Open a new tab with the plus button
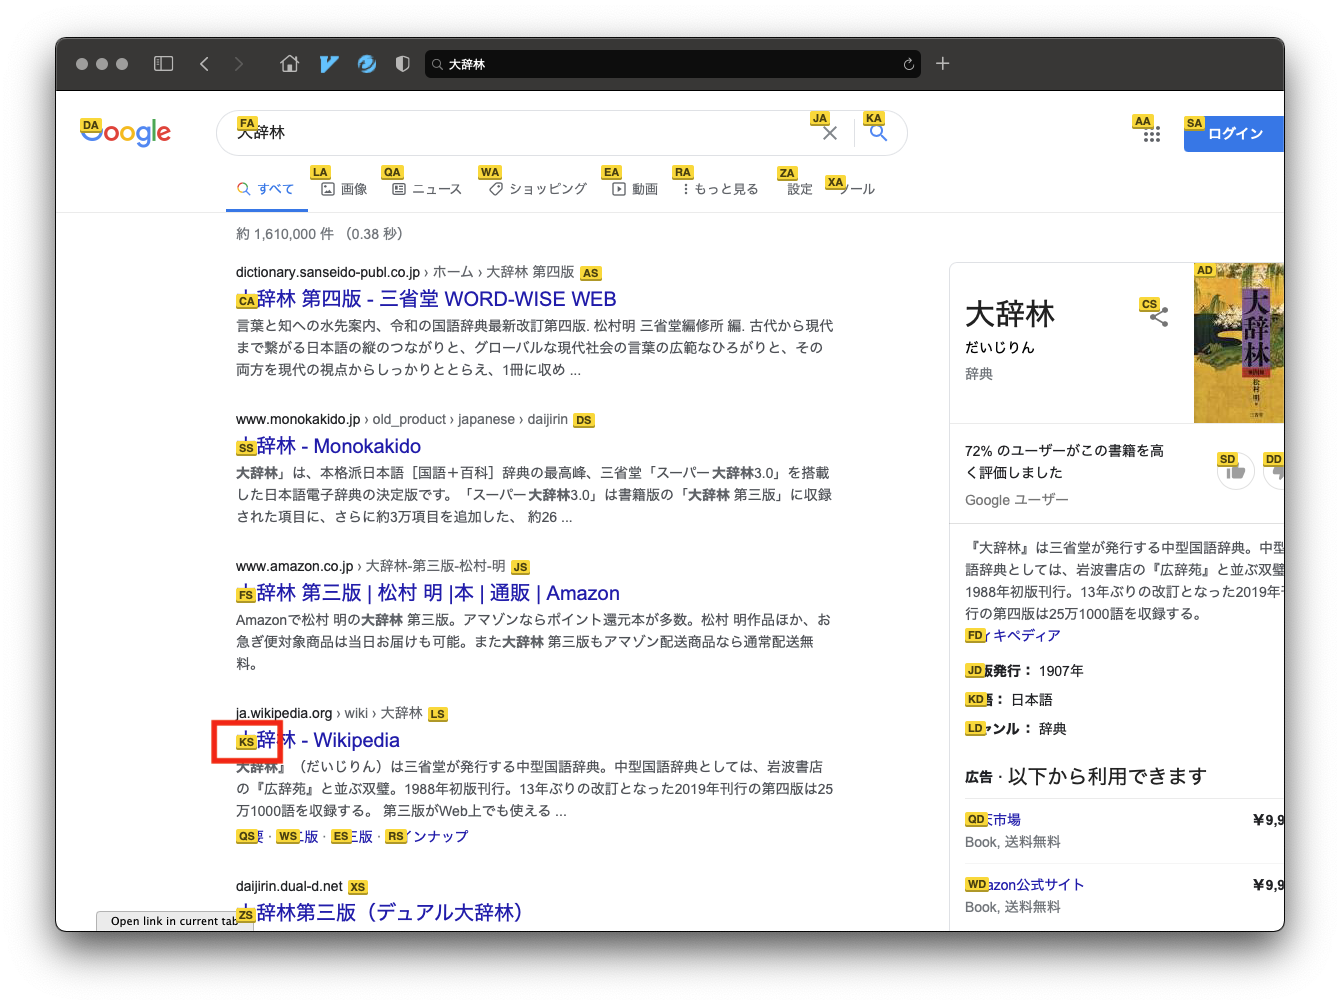The height and width of the screenshot is (1005, 1340). 942,64
